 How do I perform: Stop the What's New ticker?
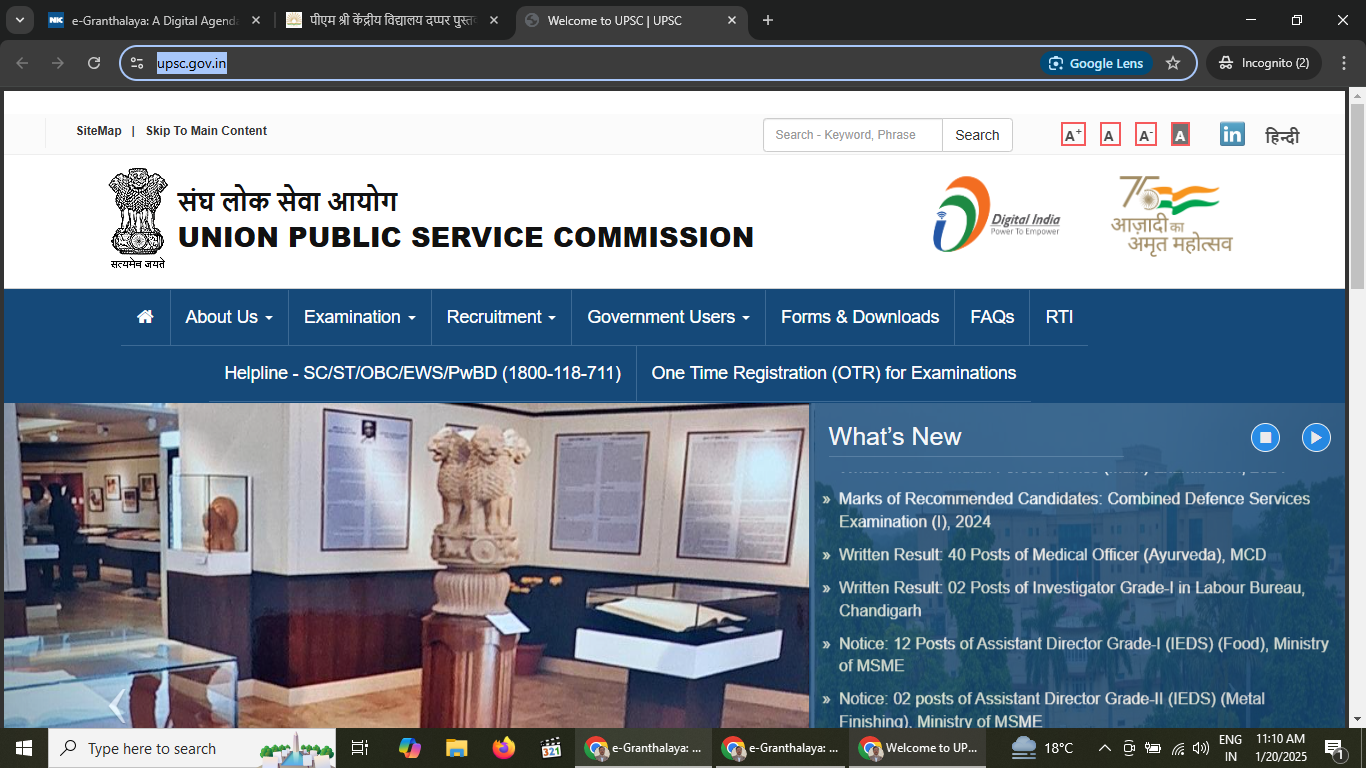coord(1265,437)
